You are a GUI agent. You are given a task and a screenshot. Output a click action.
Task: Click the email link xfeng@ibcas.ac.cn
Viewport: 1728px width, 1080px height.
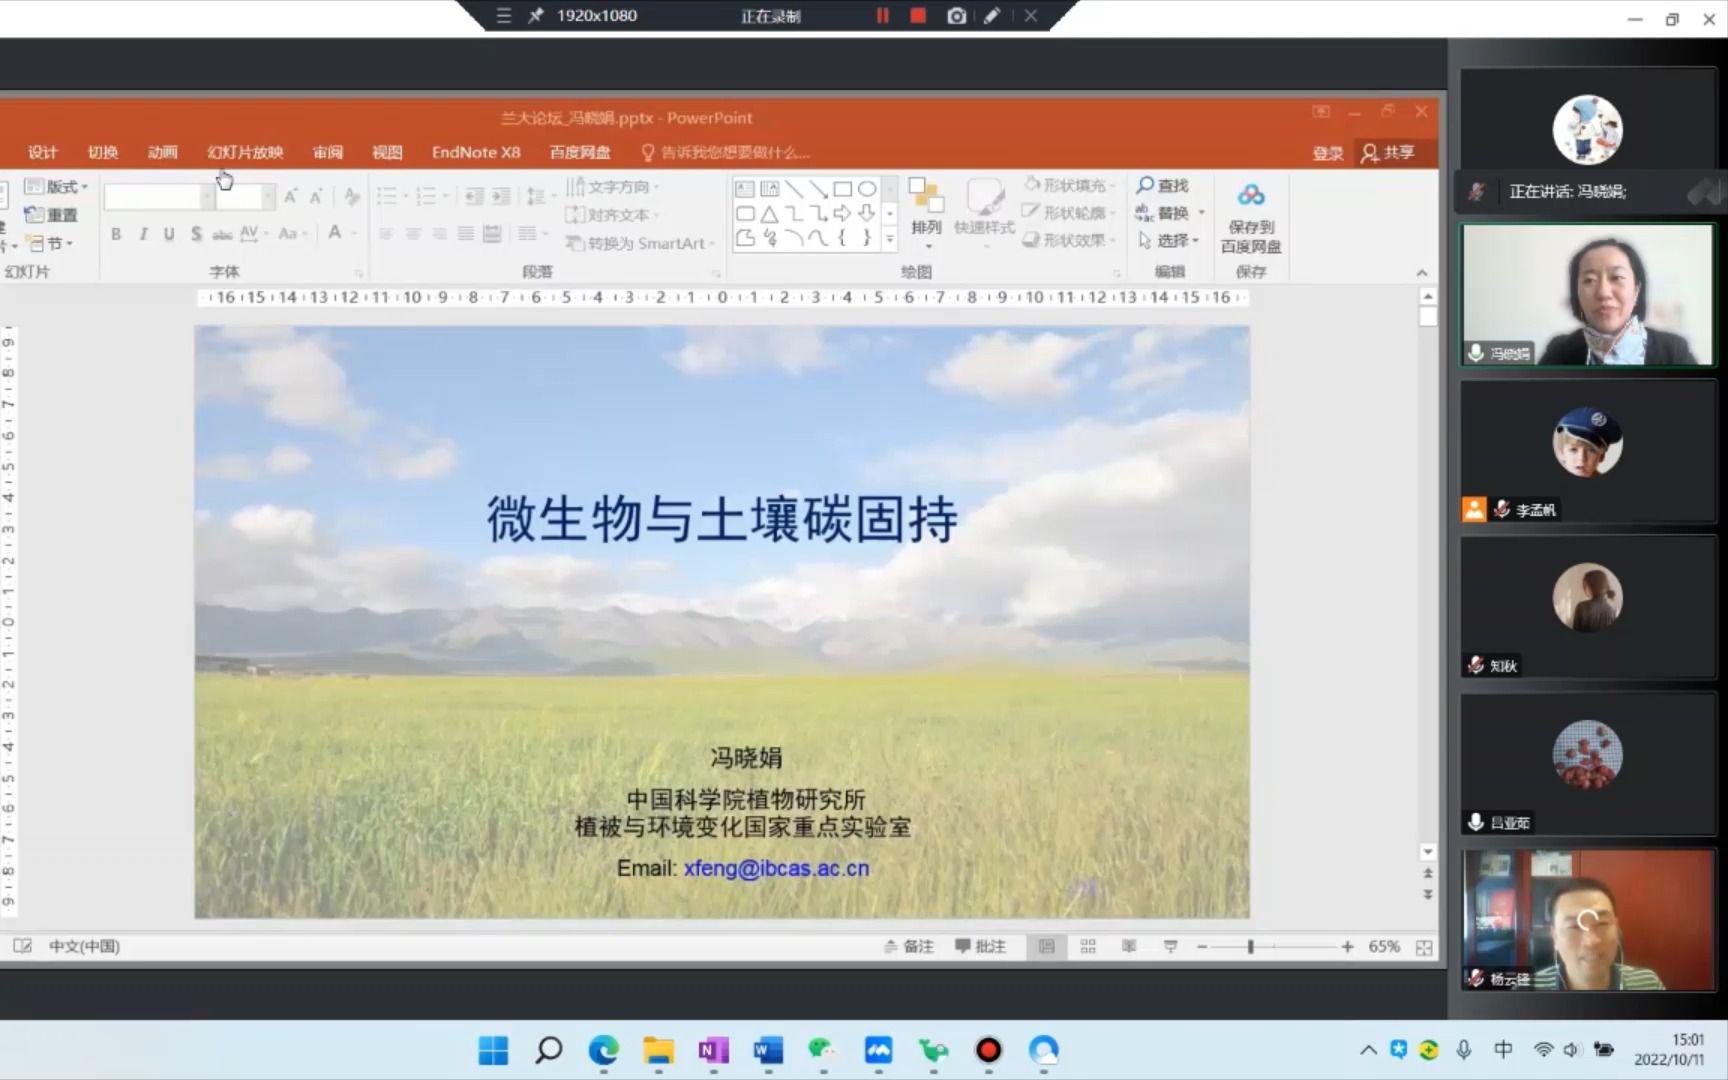(776, 868)
